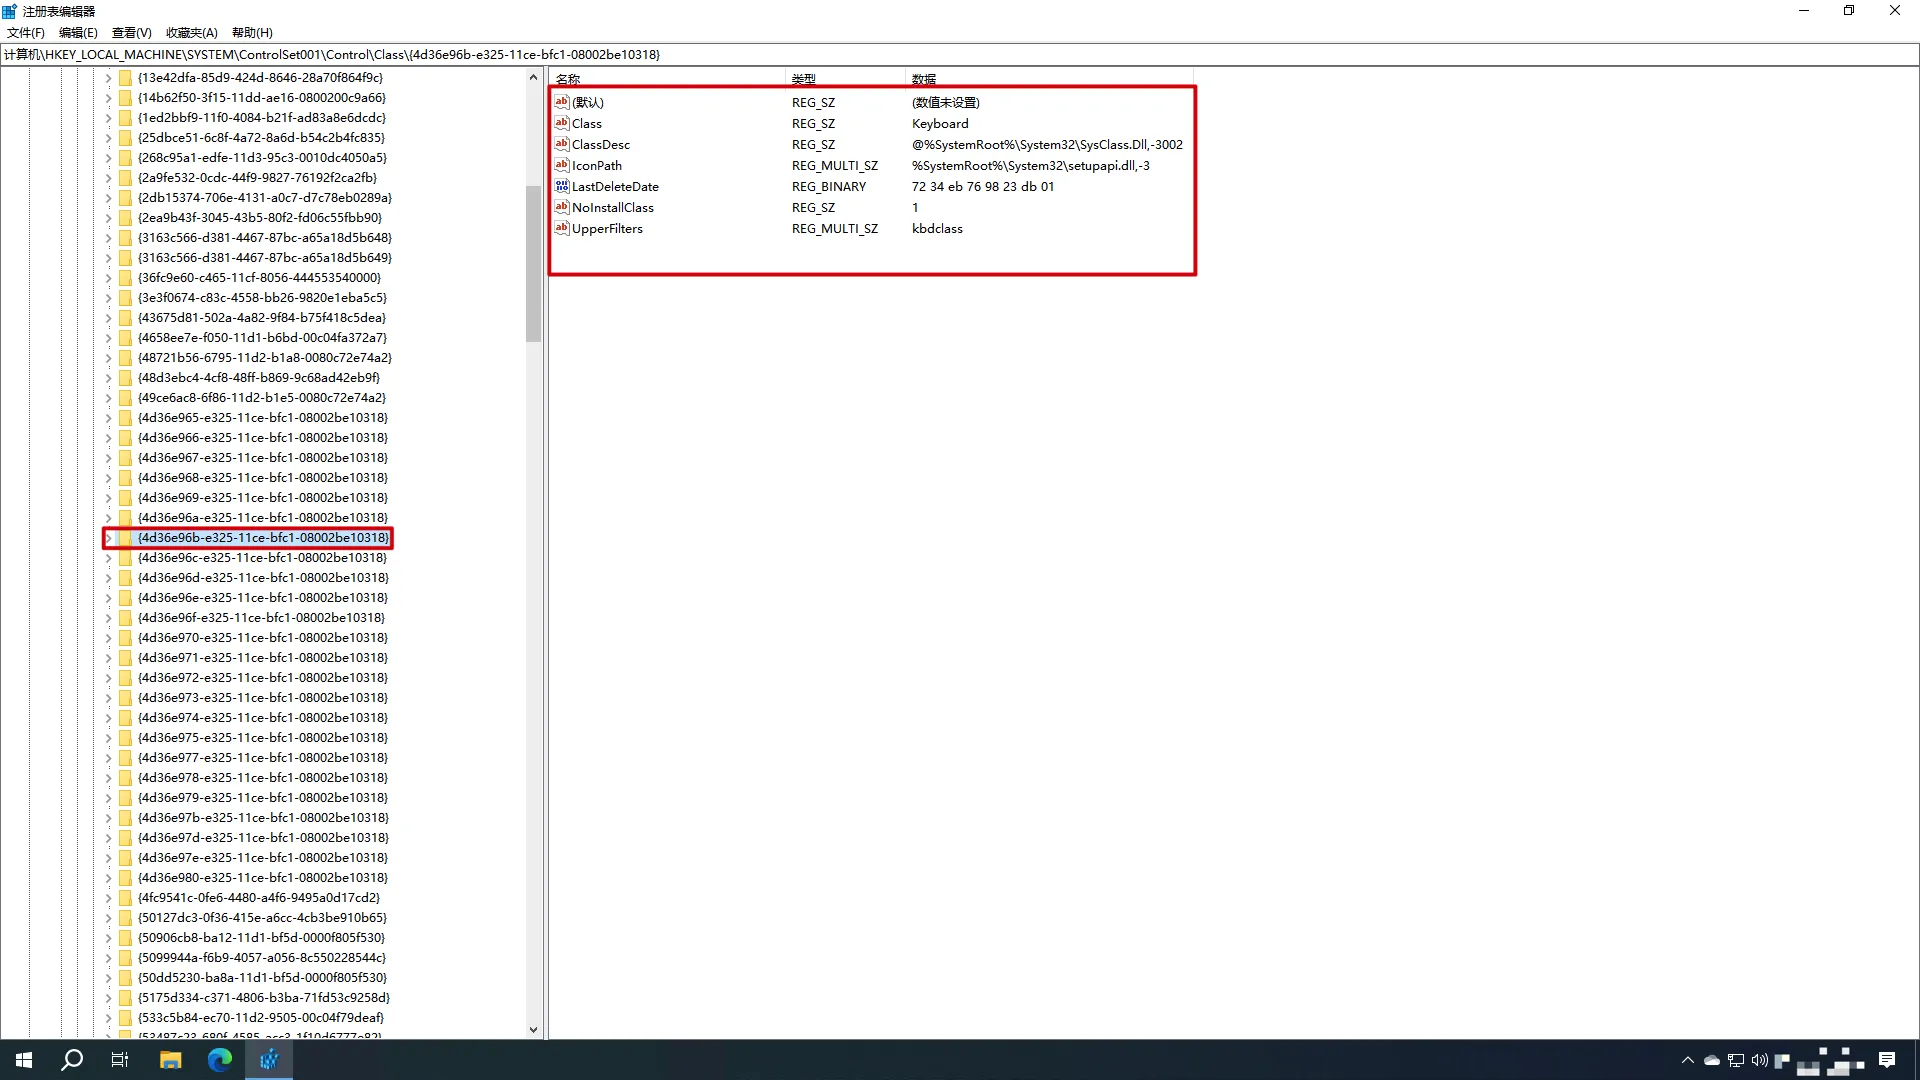This screenshot has height=1080, width=1920.
Task: Click the binary icon beside LastDeleteDate
Action: [561, 186]
